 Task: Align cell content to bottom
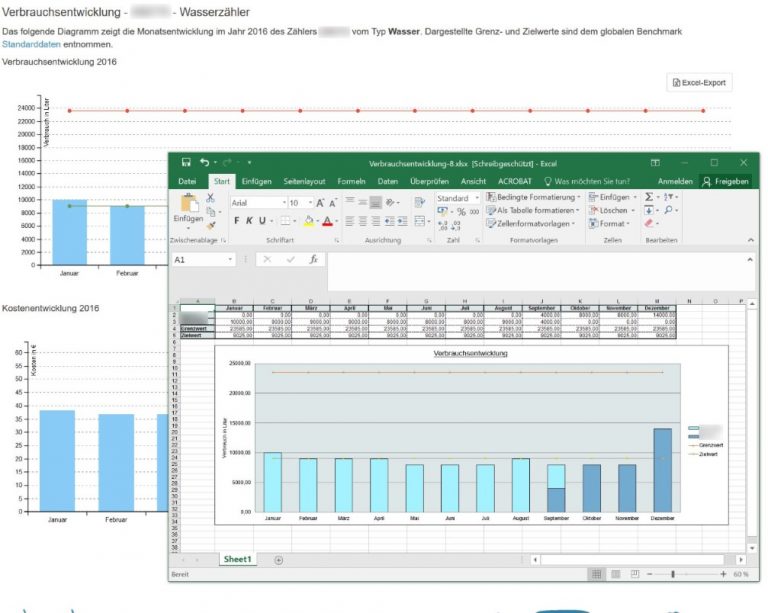click(x=376, y=202)
